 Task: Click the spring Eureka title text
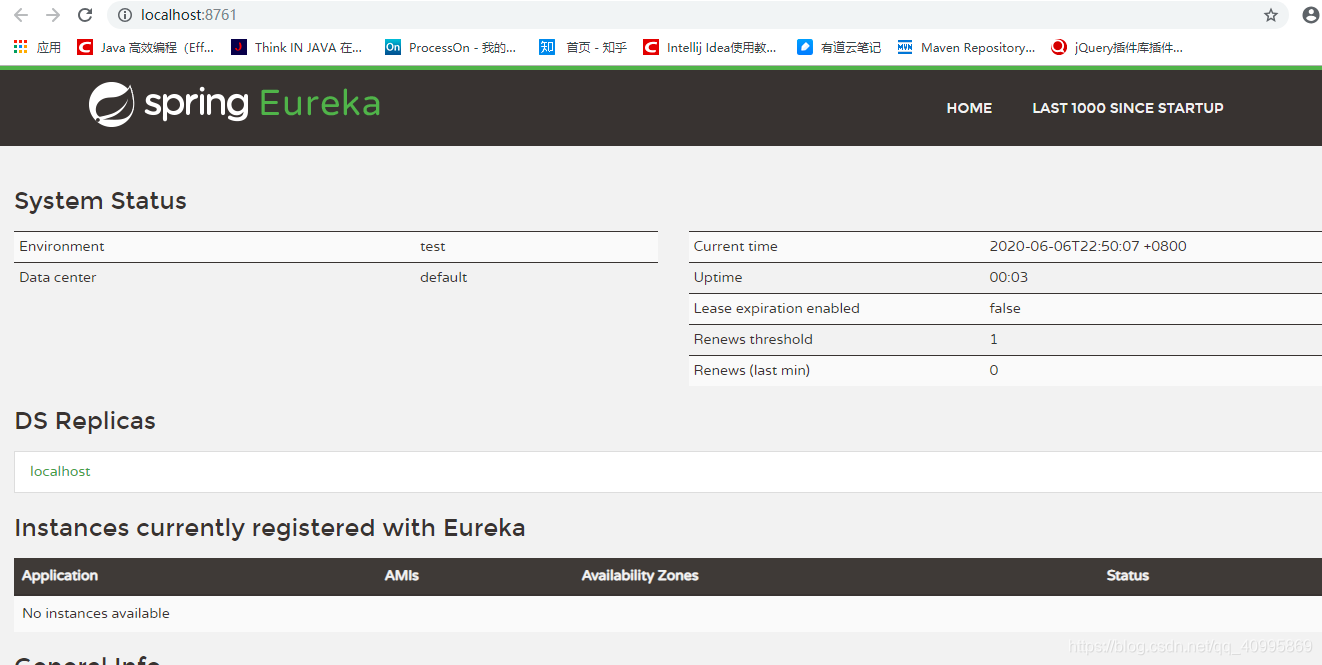point(262,104)
